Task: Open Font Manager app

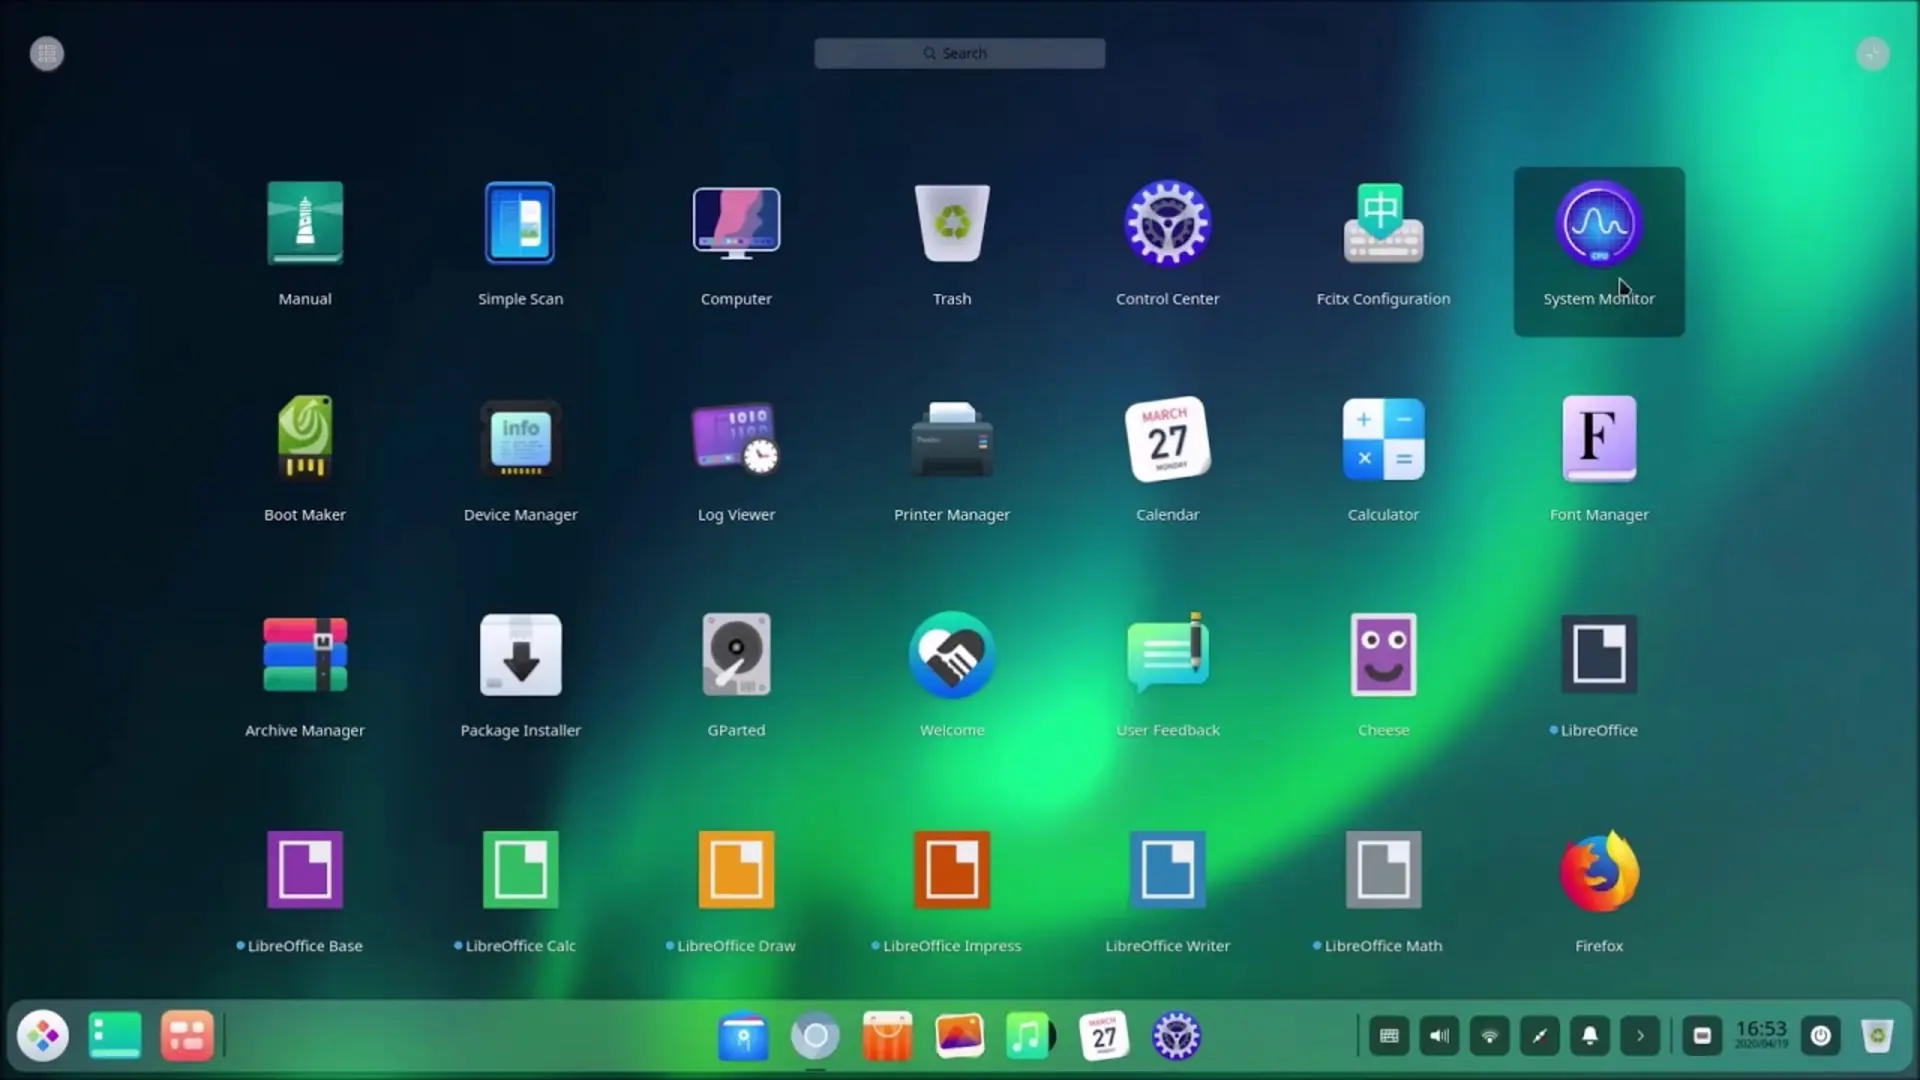Action: pyautogui.click(x=1598, y=440)
